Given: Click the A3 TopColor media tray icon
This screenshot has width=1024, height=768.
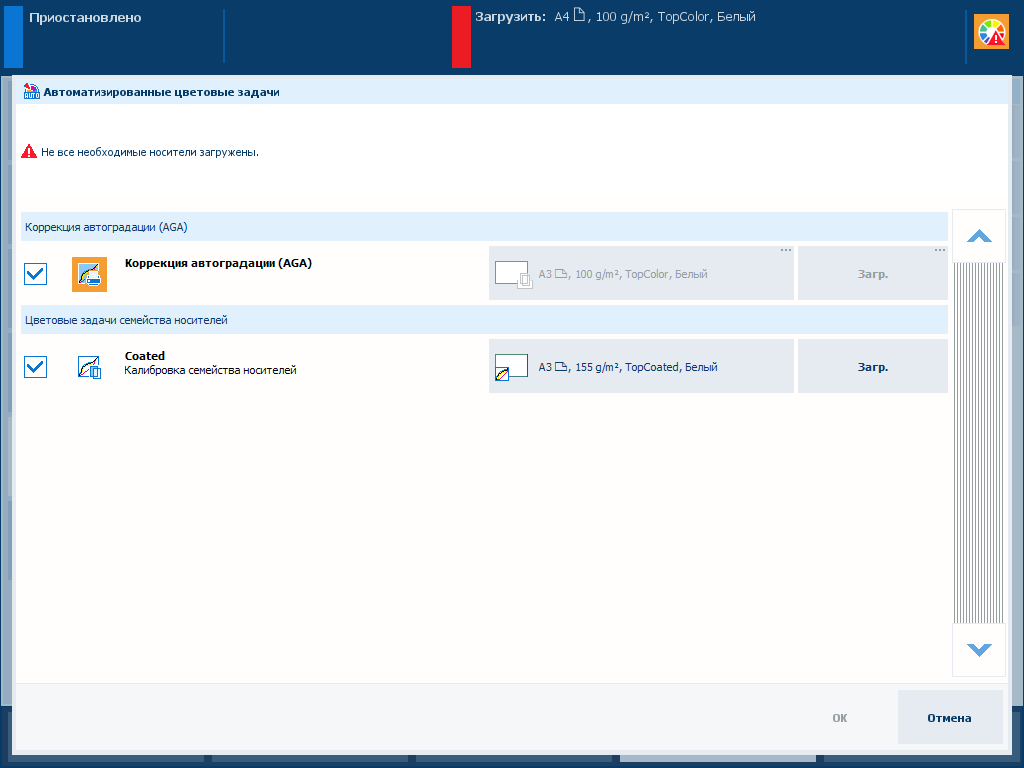Looking at the screenshot, I should click(513, 275).
